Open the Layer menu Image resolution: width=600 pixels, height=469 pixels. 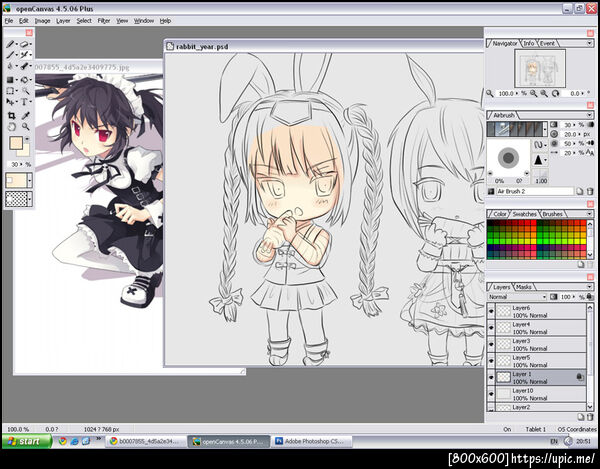tap(63, 21)
